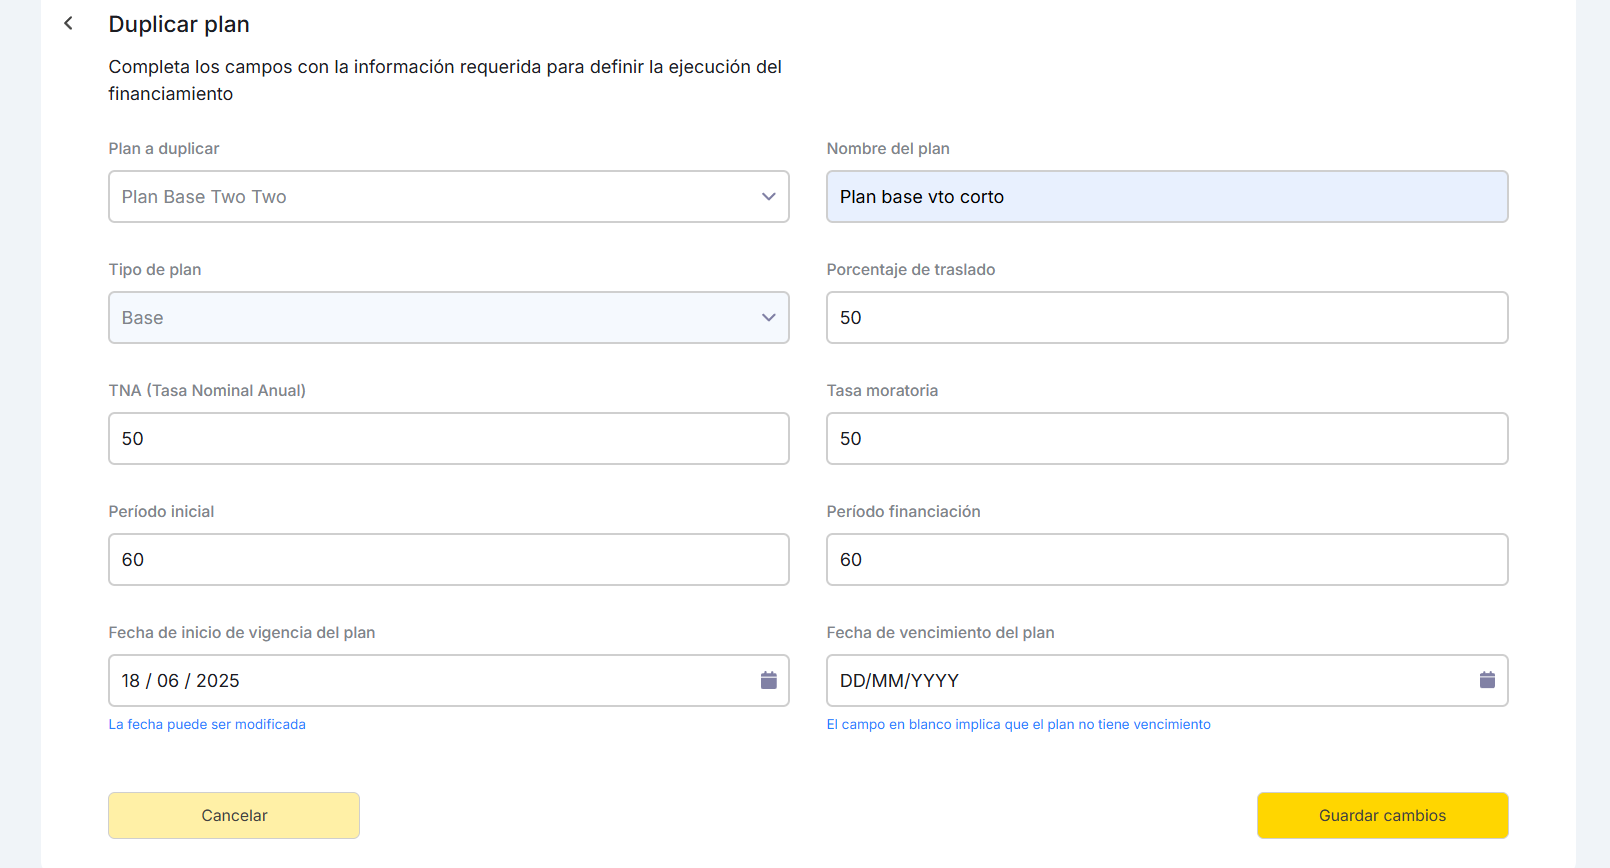This screenshot has width=1610, height=868.
Task: Click the Período inicial input
Action: 448,560
